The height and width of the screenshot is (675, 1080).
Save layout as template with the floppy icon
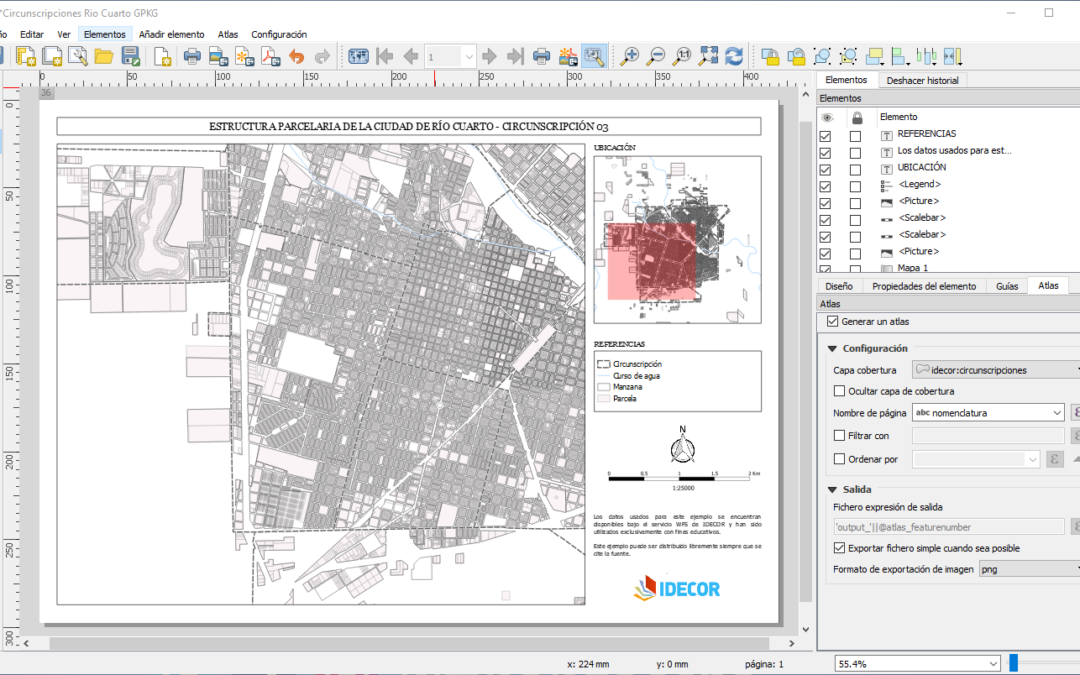(x=130, y=56)
